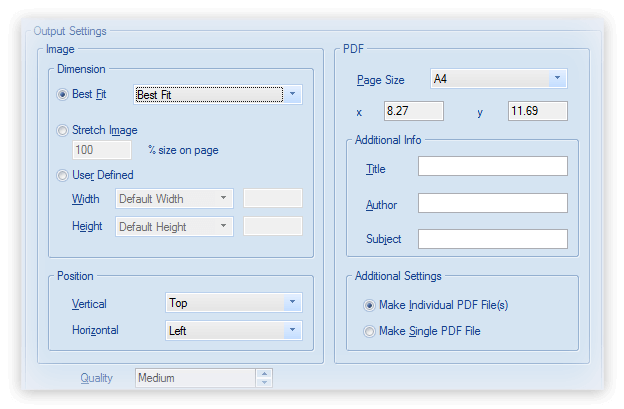The width and height of the screenshot is (624, 409).
Task: Select the Best Fit radio button
Action: (64, 95)
